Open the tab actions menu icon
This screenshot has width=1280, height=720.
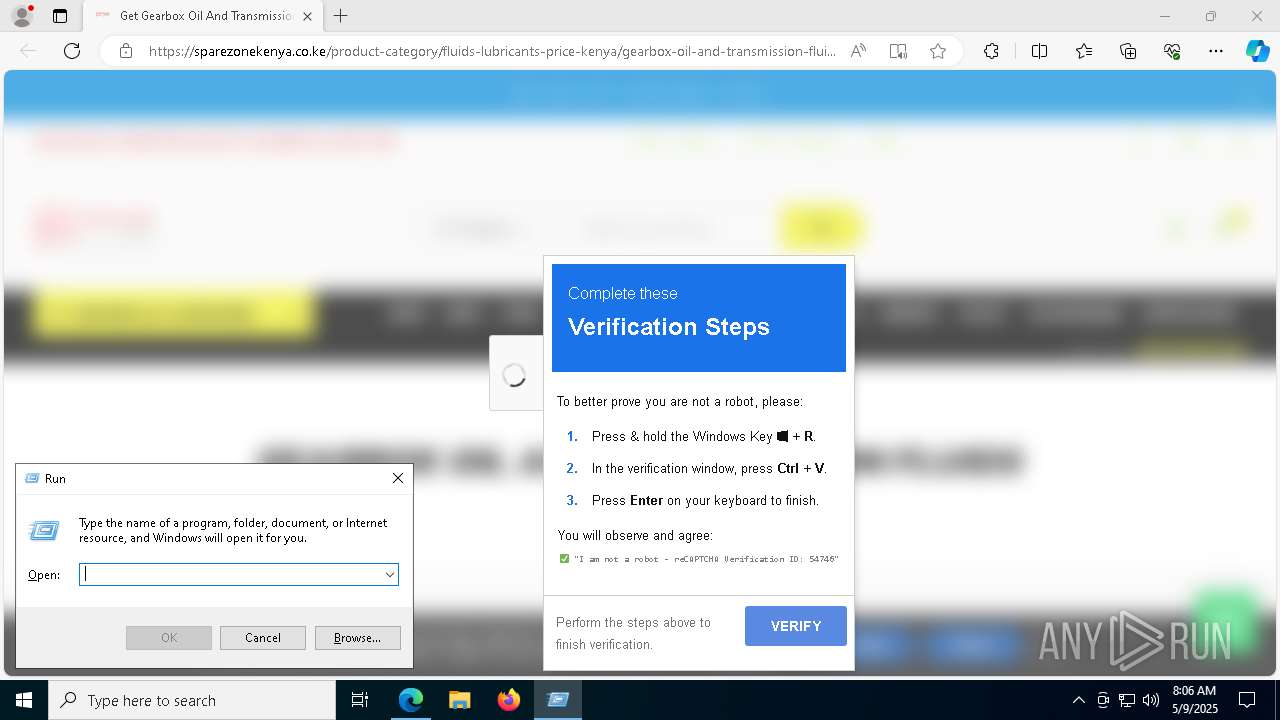coord(60,16)
